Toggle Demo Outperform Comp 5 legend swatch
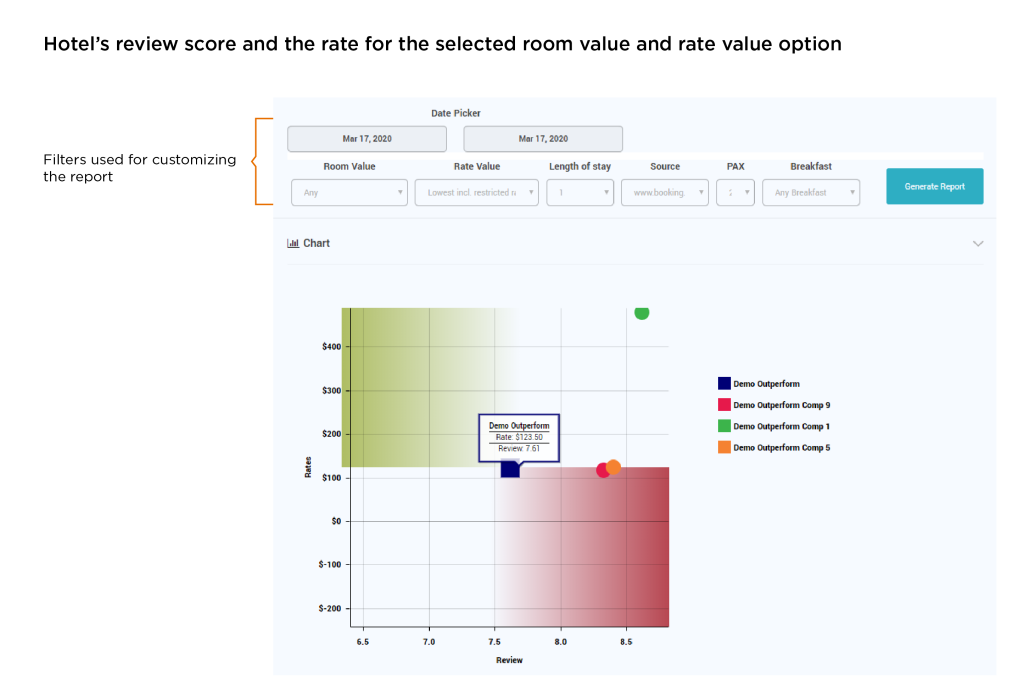This screenshot has height=695, width=1024. (x=724, y=447)
